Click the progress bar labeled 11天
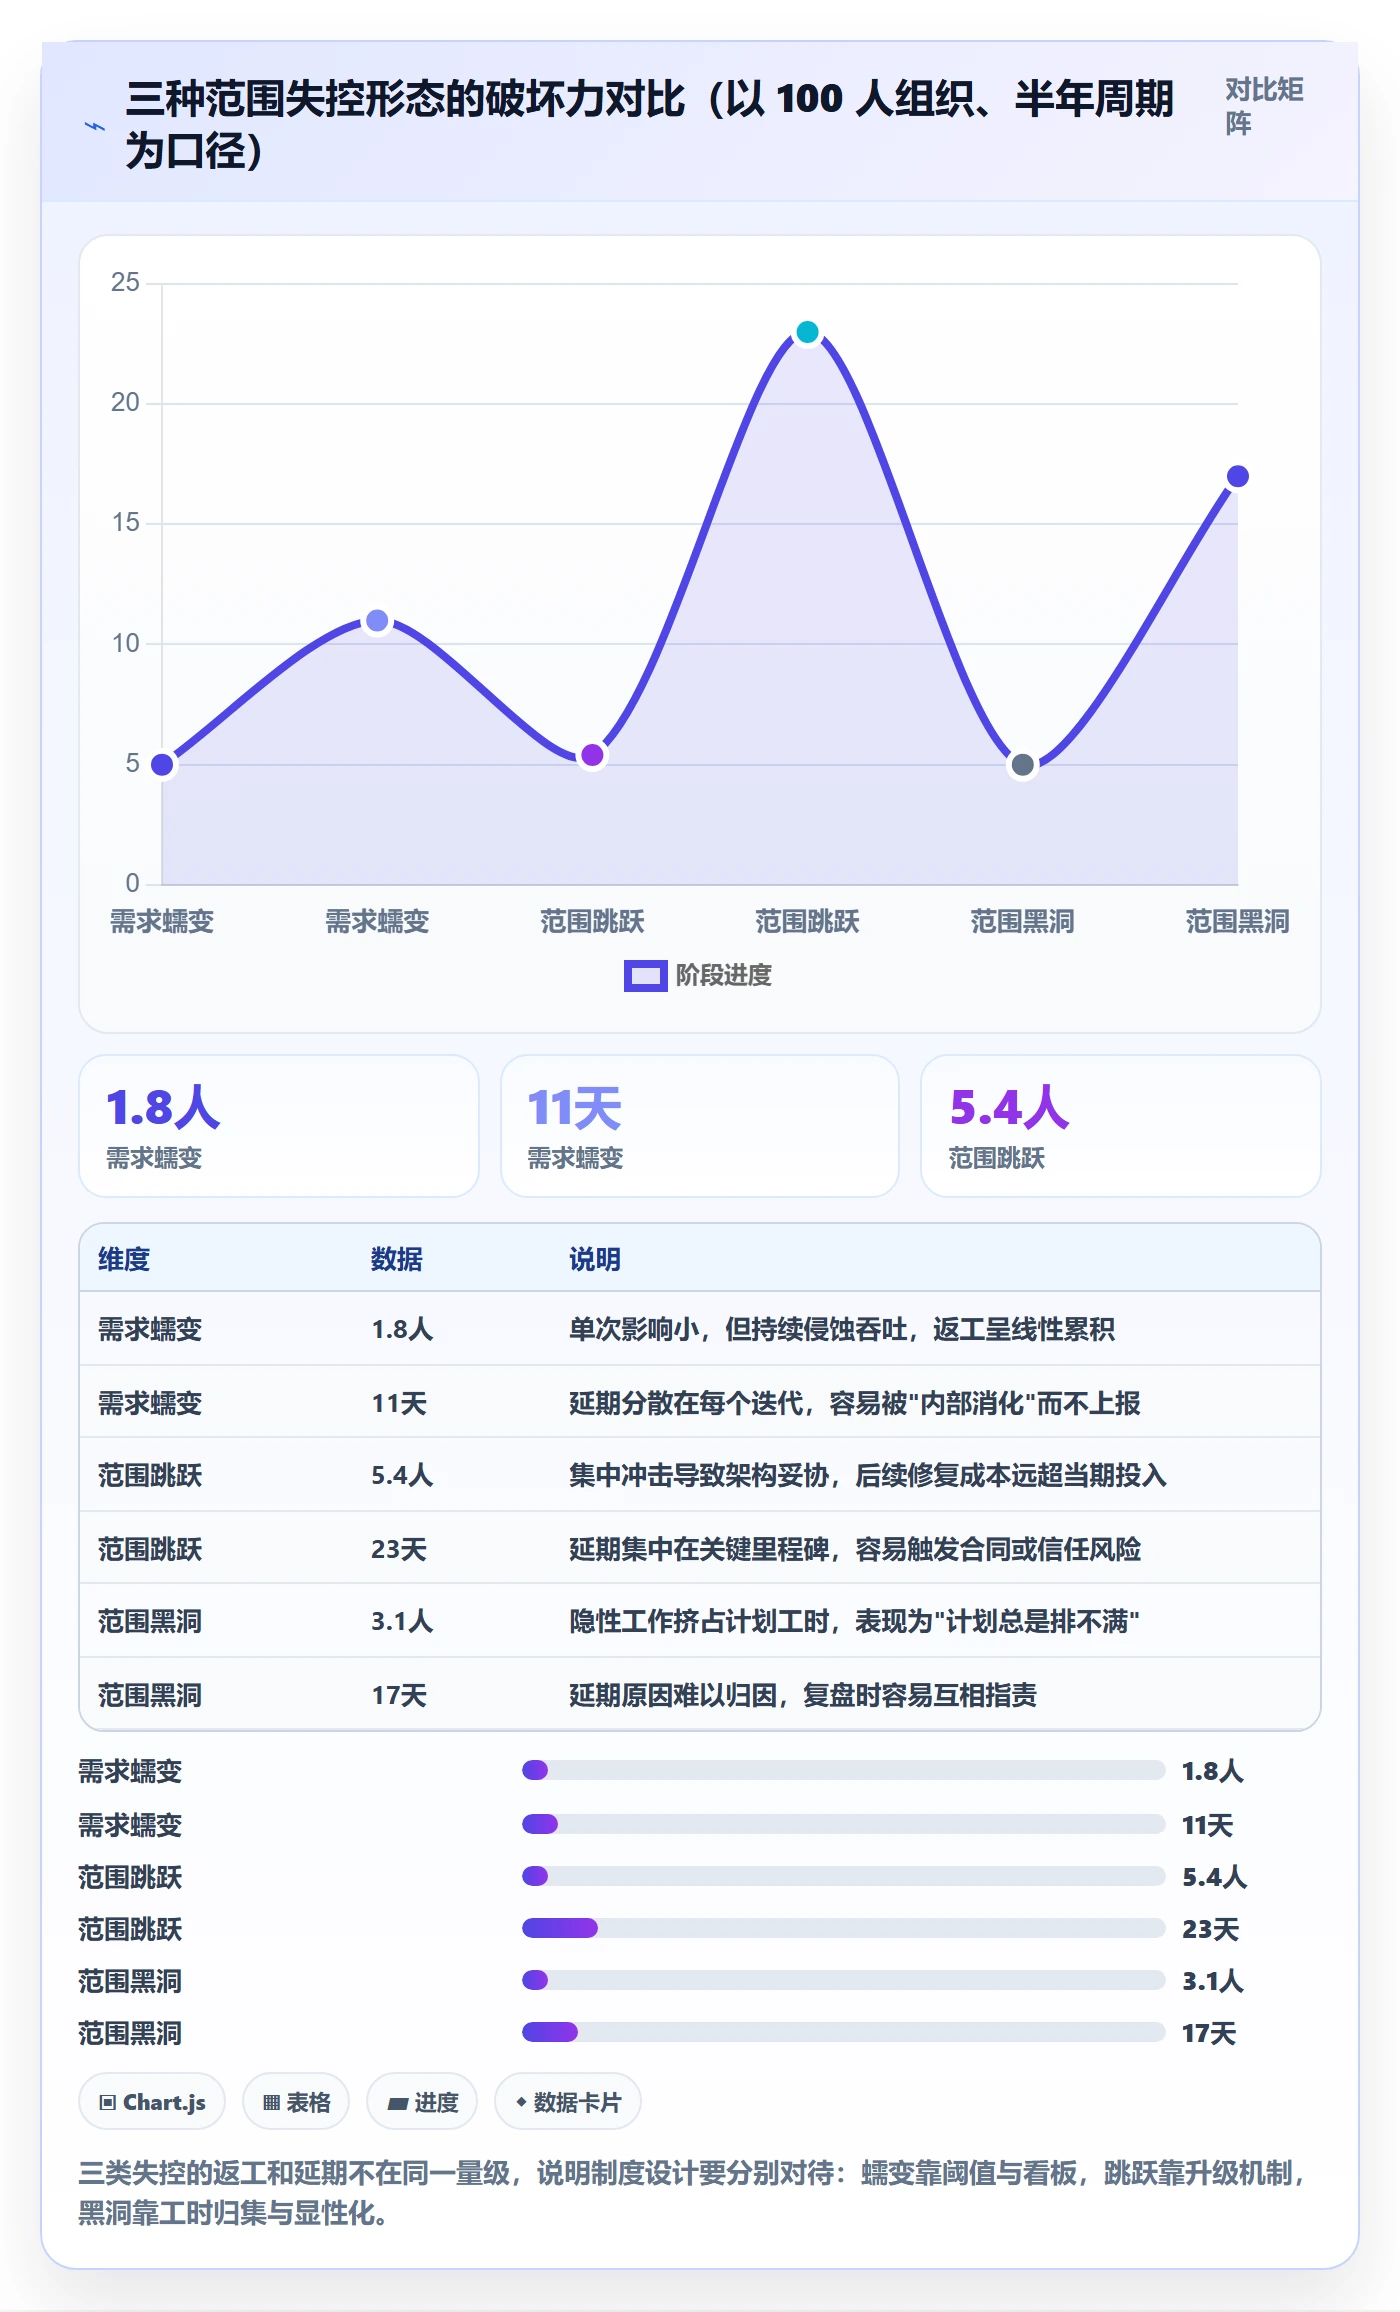This screenshot has width=1400, height=2312. 843,1824
